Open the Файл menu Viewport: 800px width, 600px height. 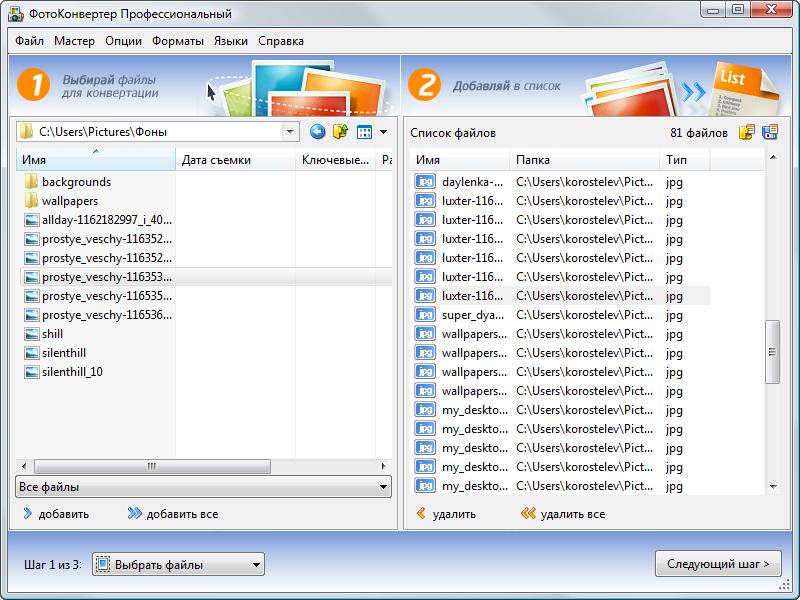[x=29, y=41]
